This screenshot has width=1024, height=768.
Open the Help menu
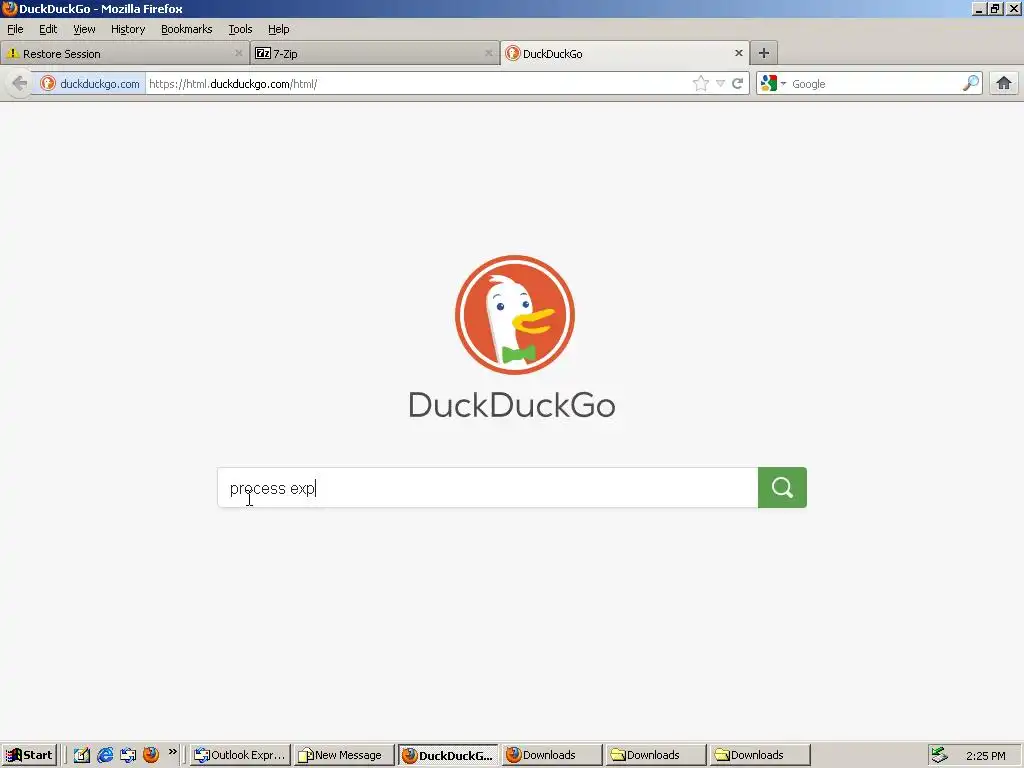point(279,29)
